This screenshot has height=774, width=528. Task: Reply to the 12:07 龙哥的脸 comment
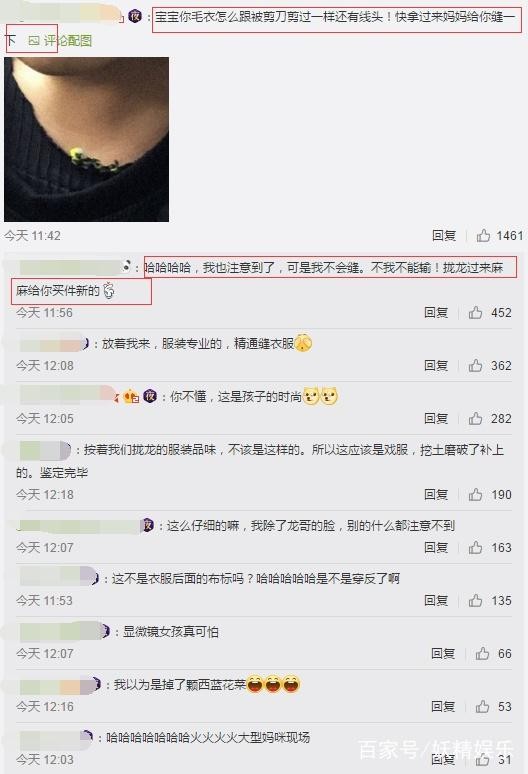coord(436,547)
